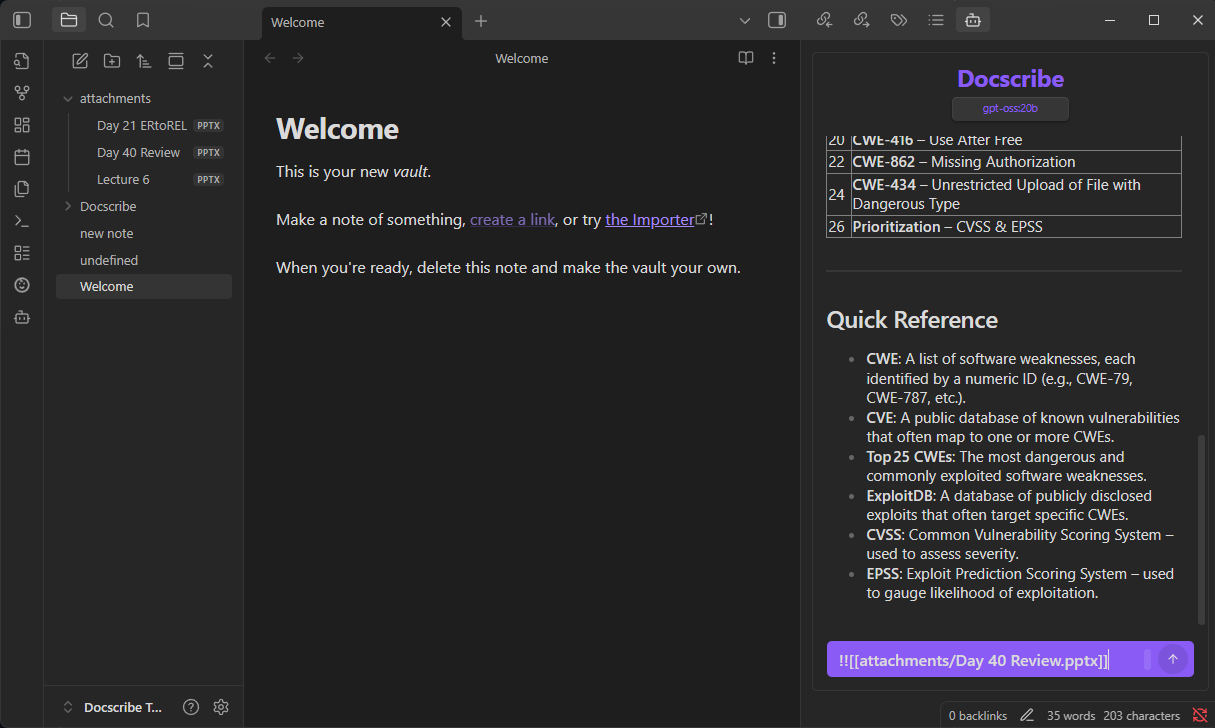Open quick switcher from the ribbon
1215x728 pixels.
coord(22,61)
